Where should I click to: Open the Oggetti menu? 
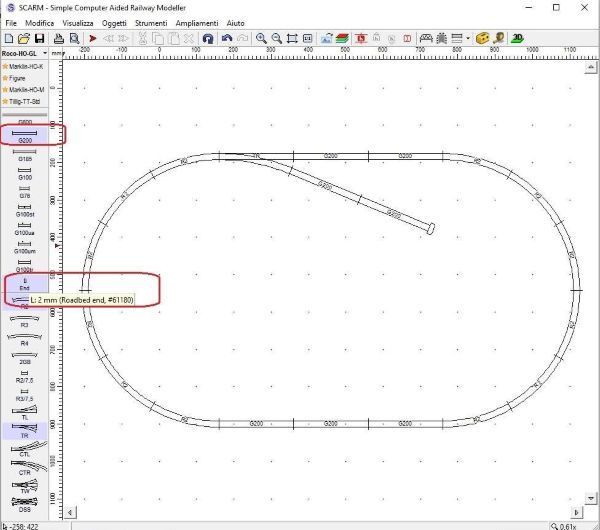(115, 21)
